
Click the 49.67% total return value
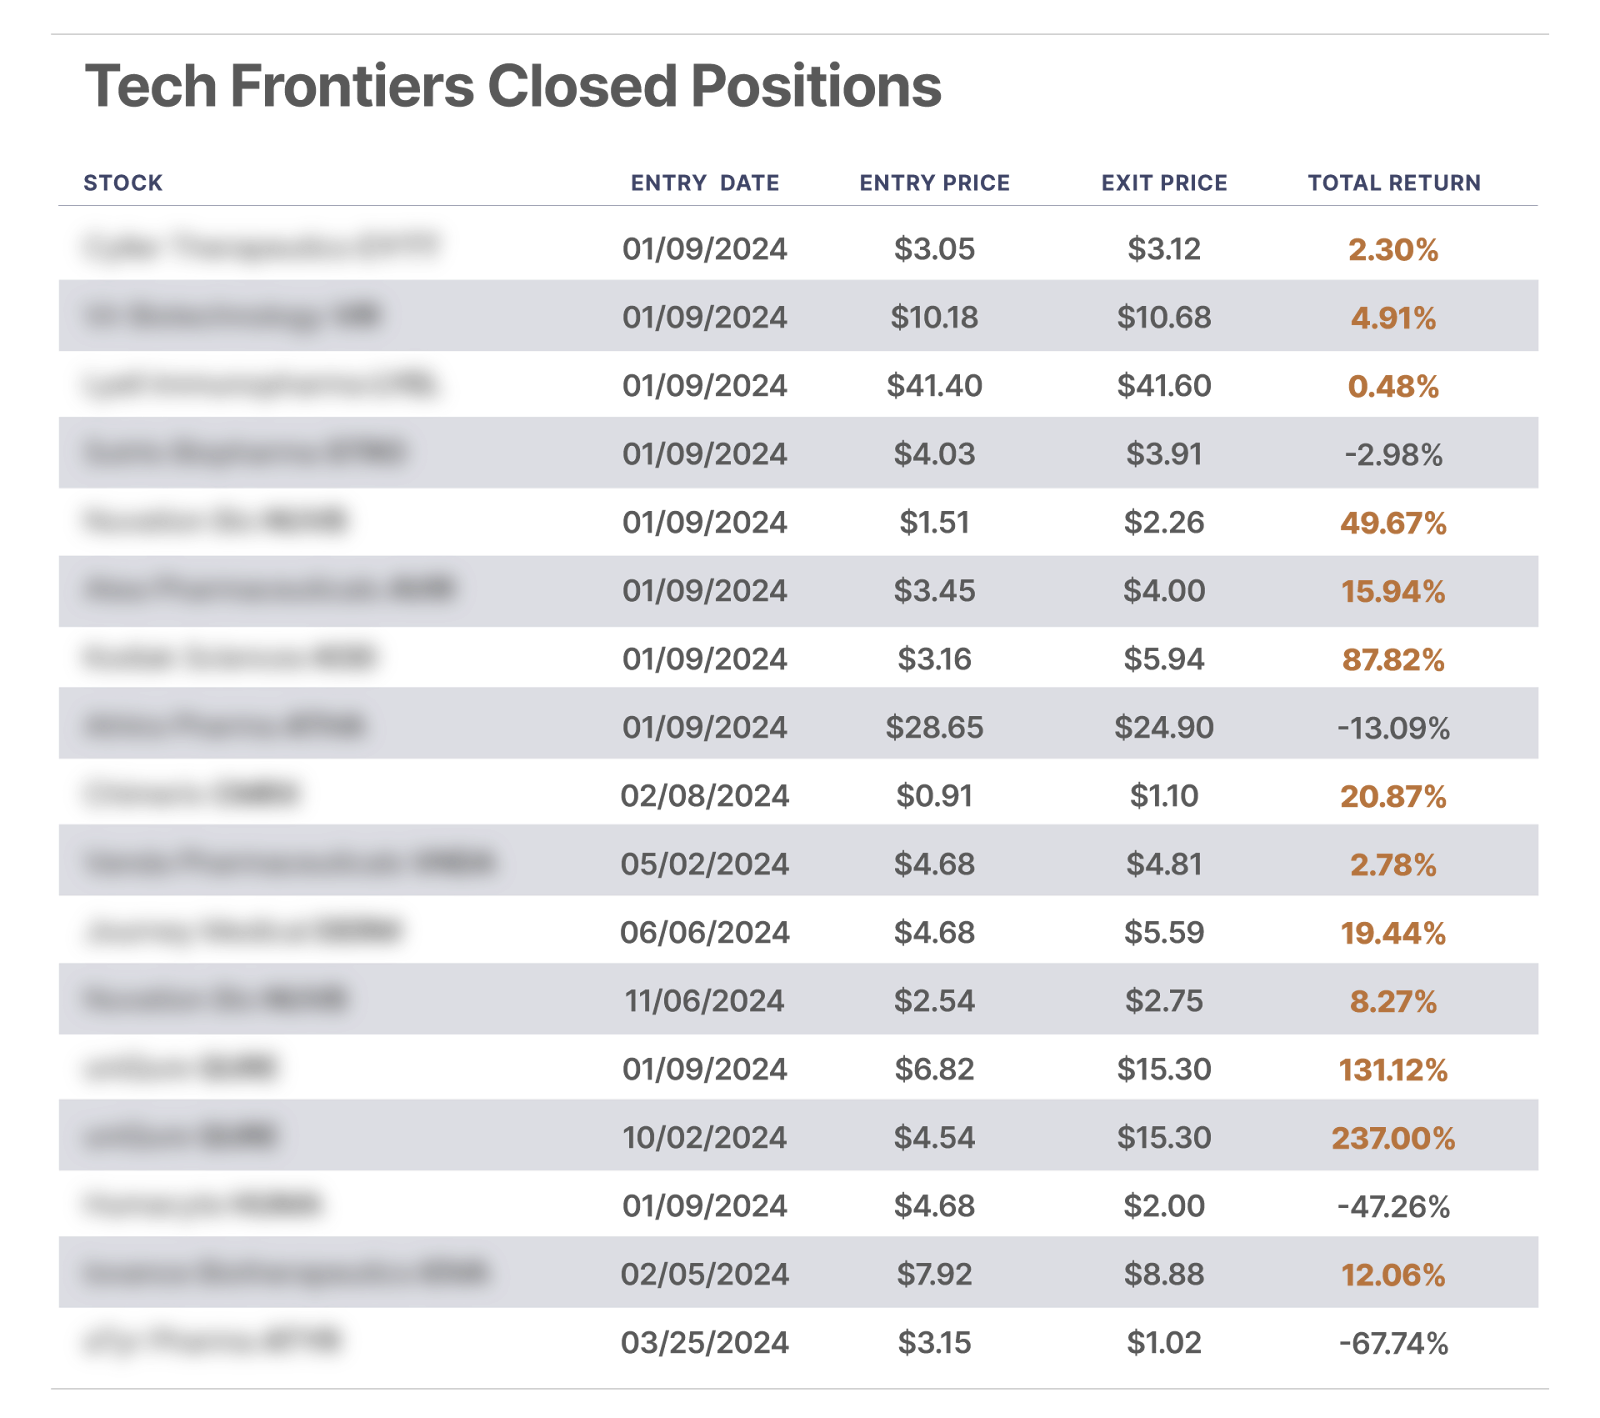[x=1393, y=523]
